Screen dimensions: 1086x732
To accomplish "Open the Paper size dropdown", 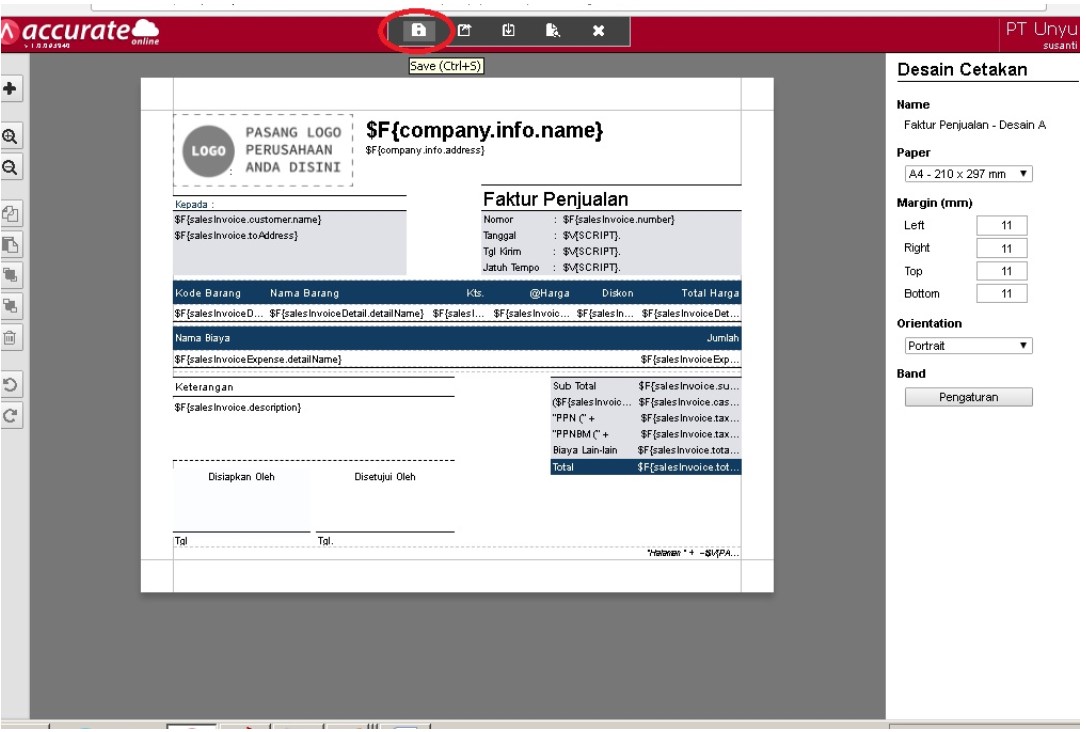I will coord(967,174).
